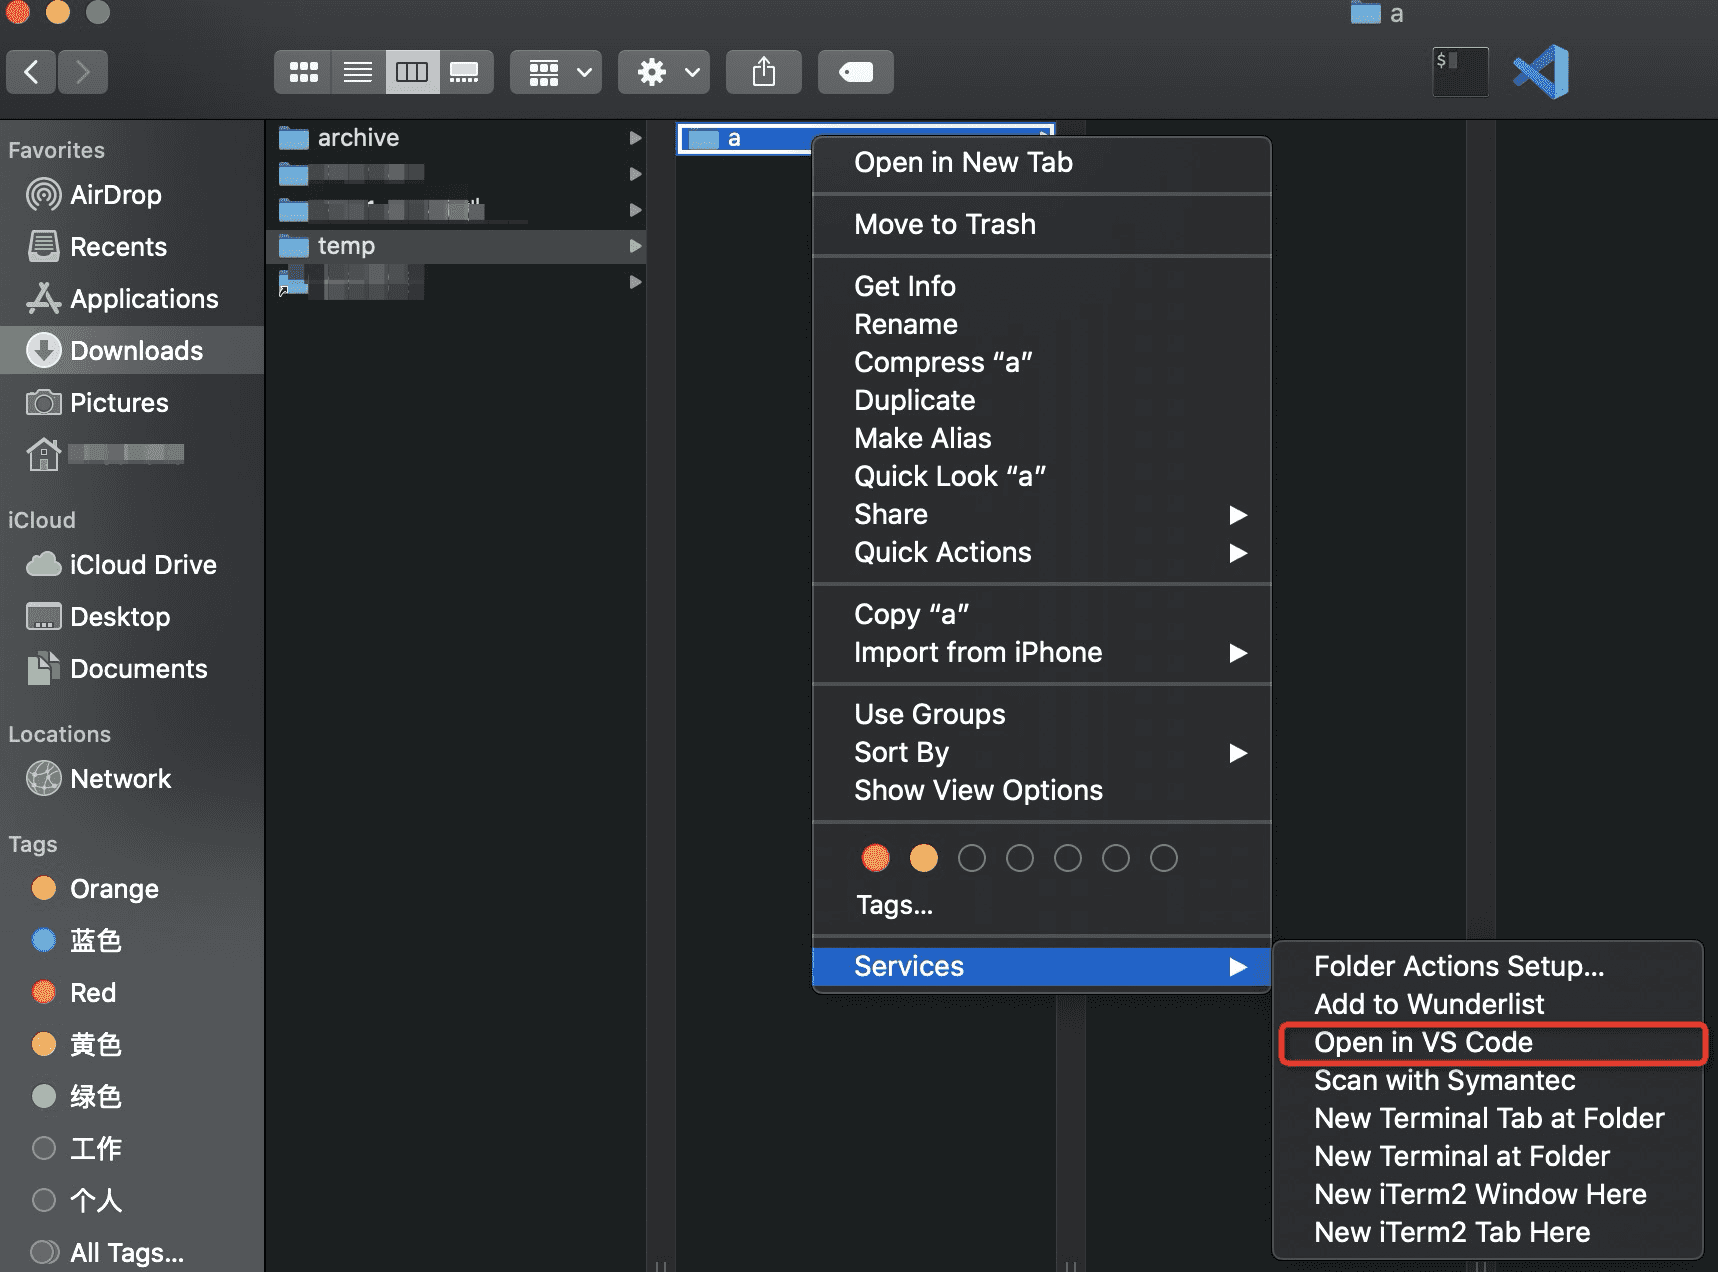Switch to column view in Finder toolbar

tap(412, 72)
